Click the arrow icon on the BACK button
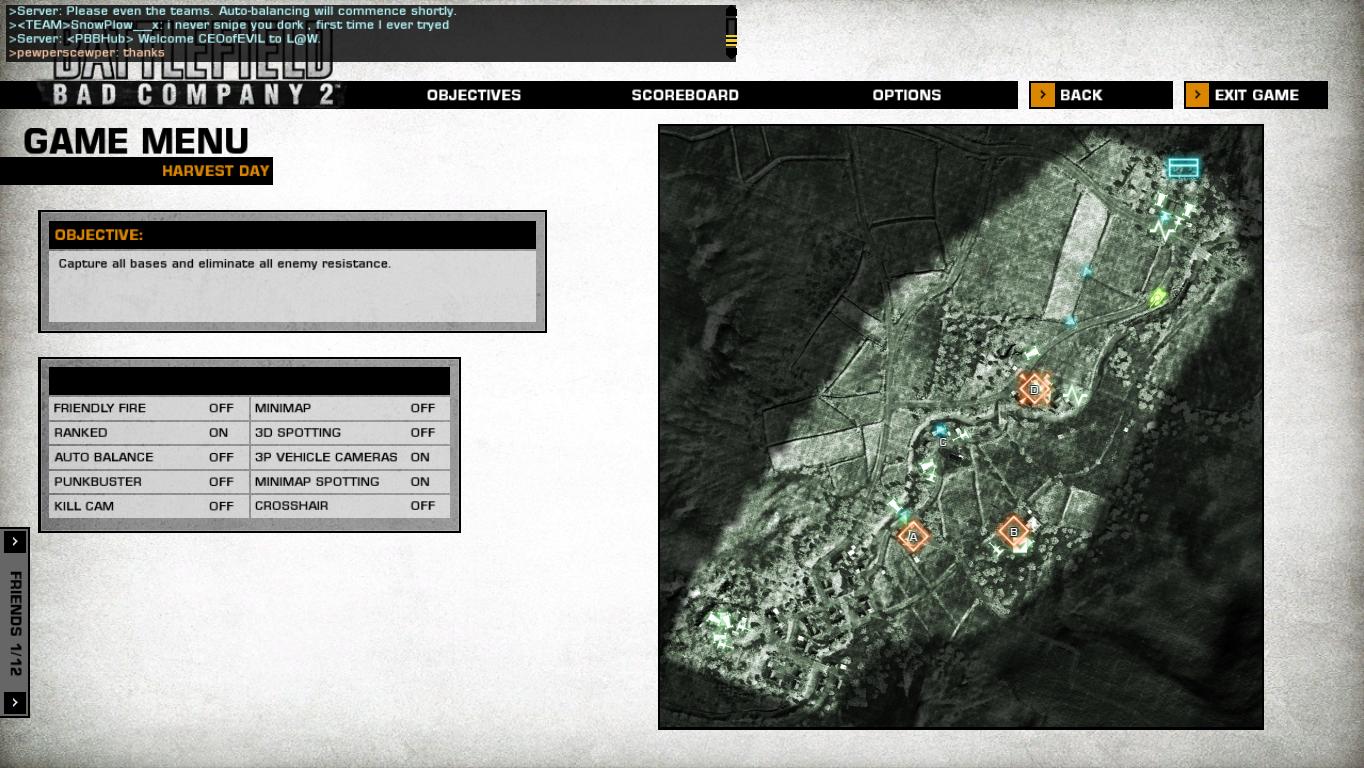Image resolution: width=1364 pixels, height=768 pixels. (x=1043, y=95)
